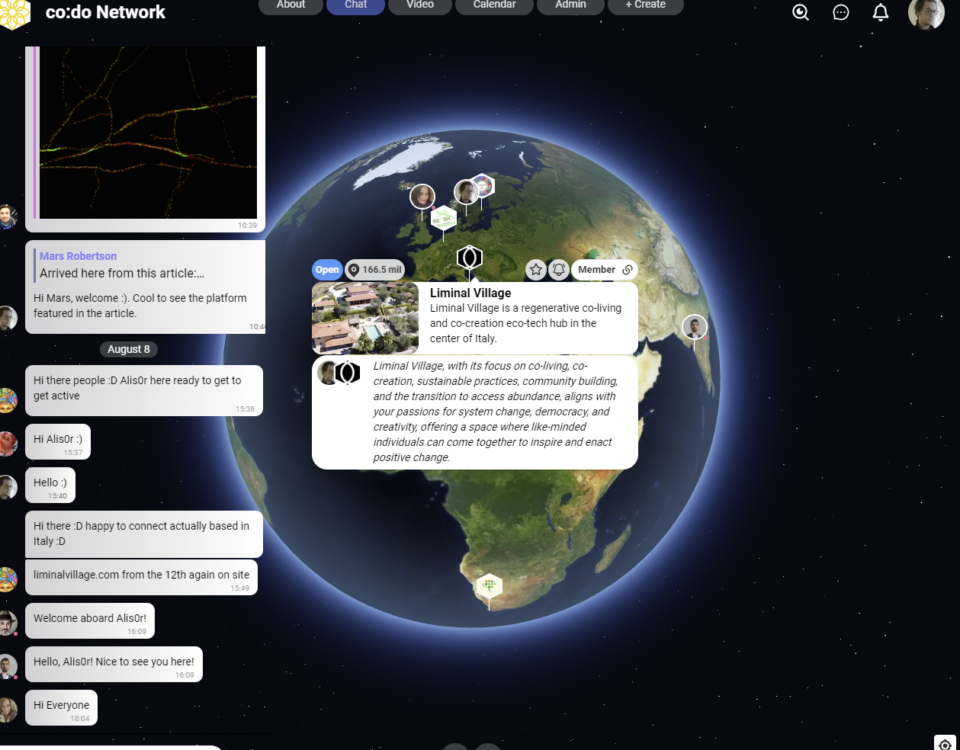Select the man's avatar pin over India
Viewport: 960px width, 750px height.
coord(694,327)
